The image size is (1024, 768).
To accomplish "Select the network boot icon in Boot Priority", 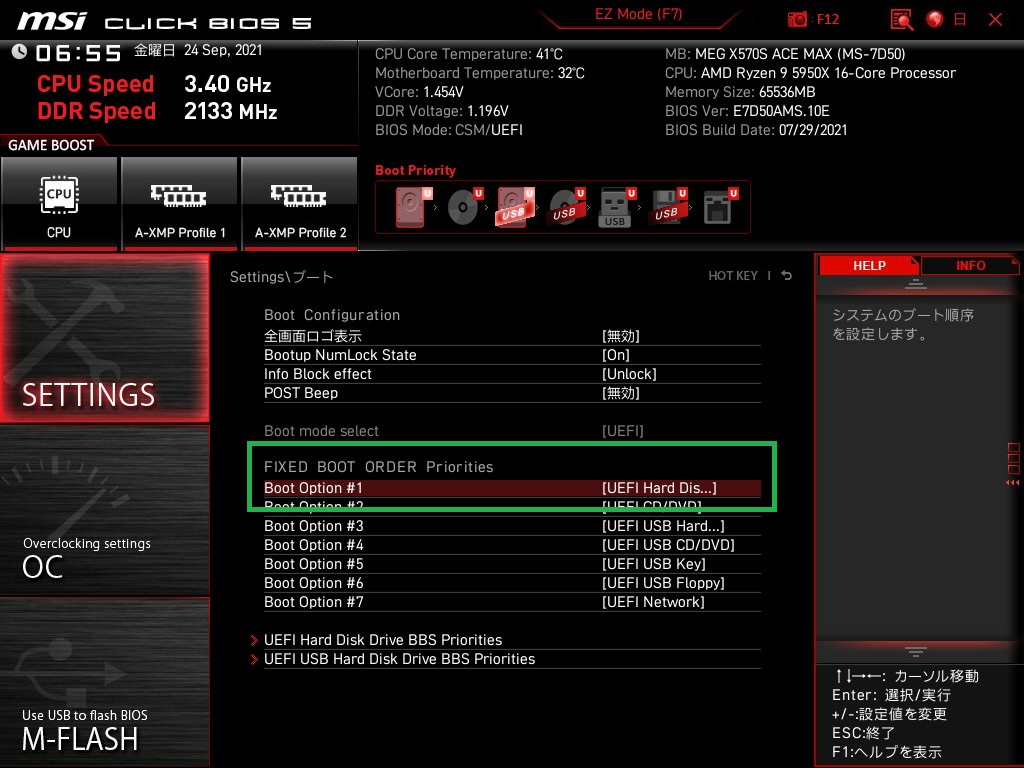I will tap(717, 207).
